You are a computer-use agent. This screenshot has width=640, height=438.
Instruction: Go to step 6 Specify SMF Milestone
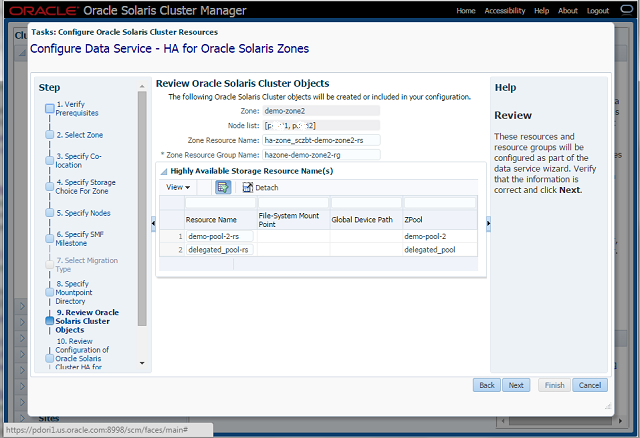pyautogui.click(x=80, y=238)
